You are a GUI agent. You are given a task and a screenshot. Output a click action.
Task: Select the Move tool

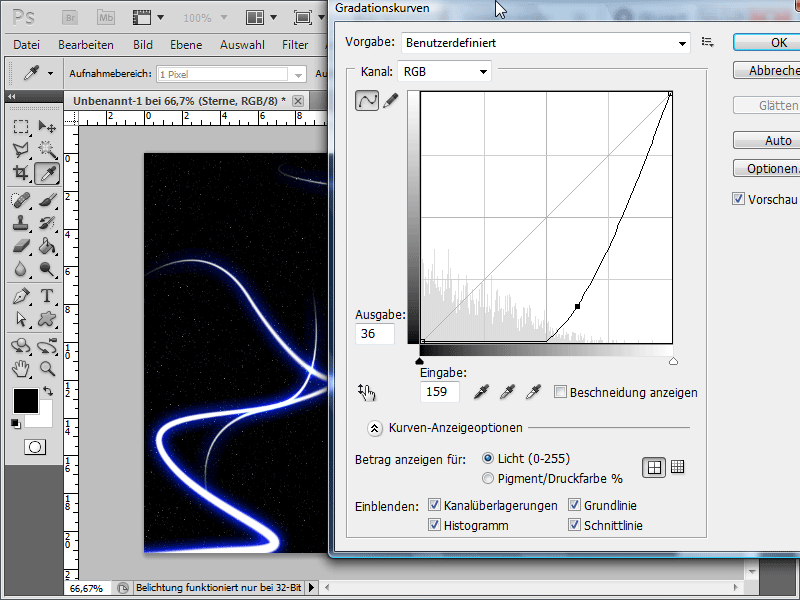click(x=47, y=126)
